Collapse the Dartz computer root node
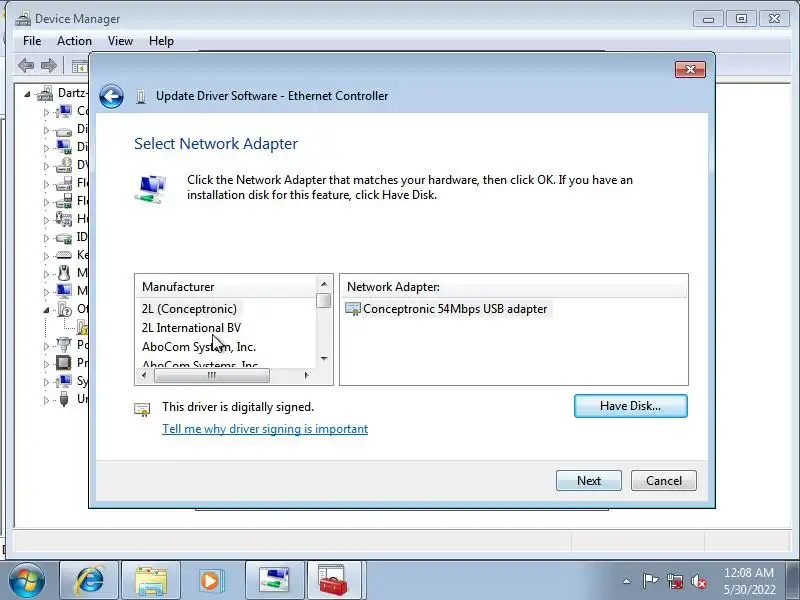This screenshot has height=600, width=800. pyautogui.click(x=28, y=94)
